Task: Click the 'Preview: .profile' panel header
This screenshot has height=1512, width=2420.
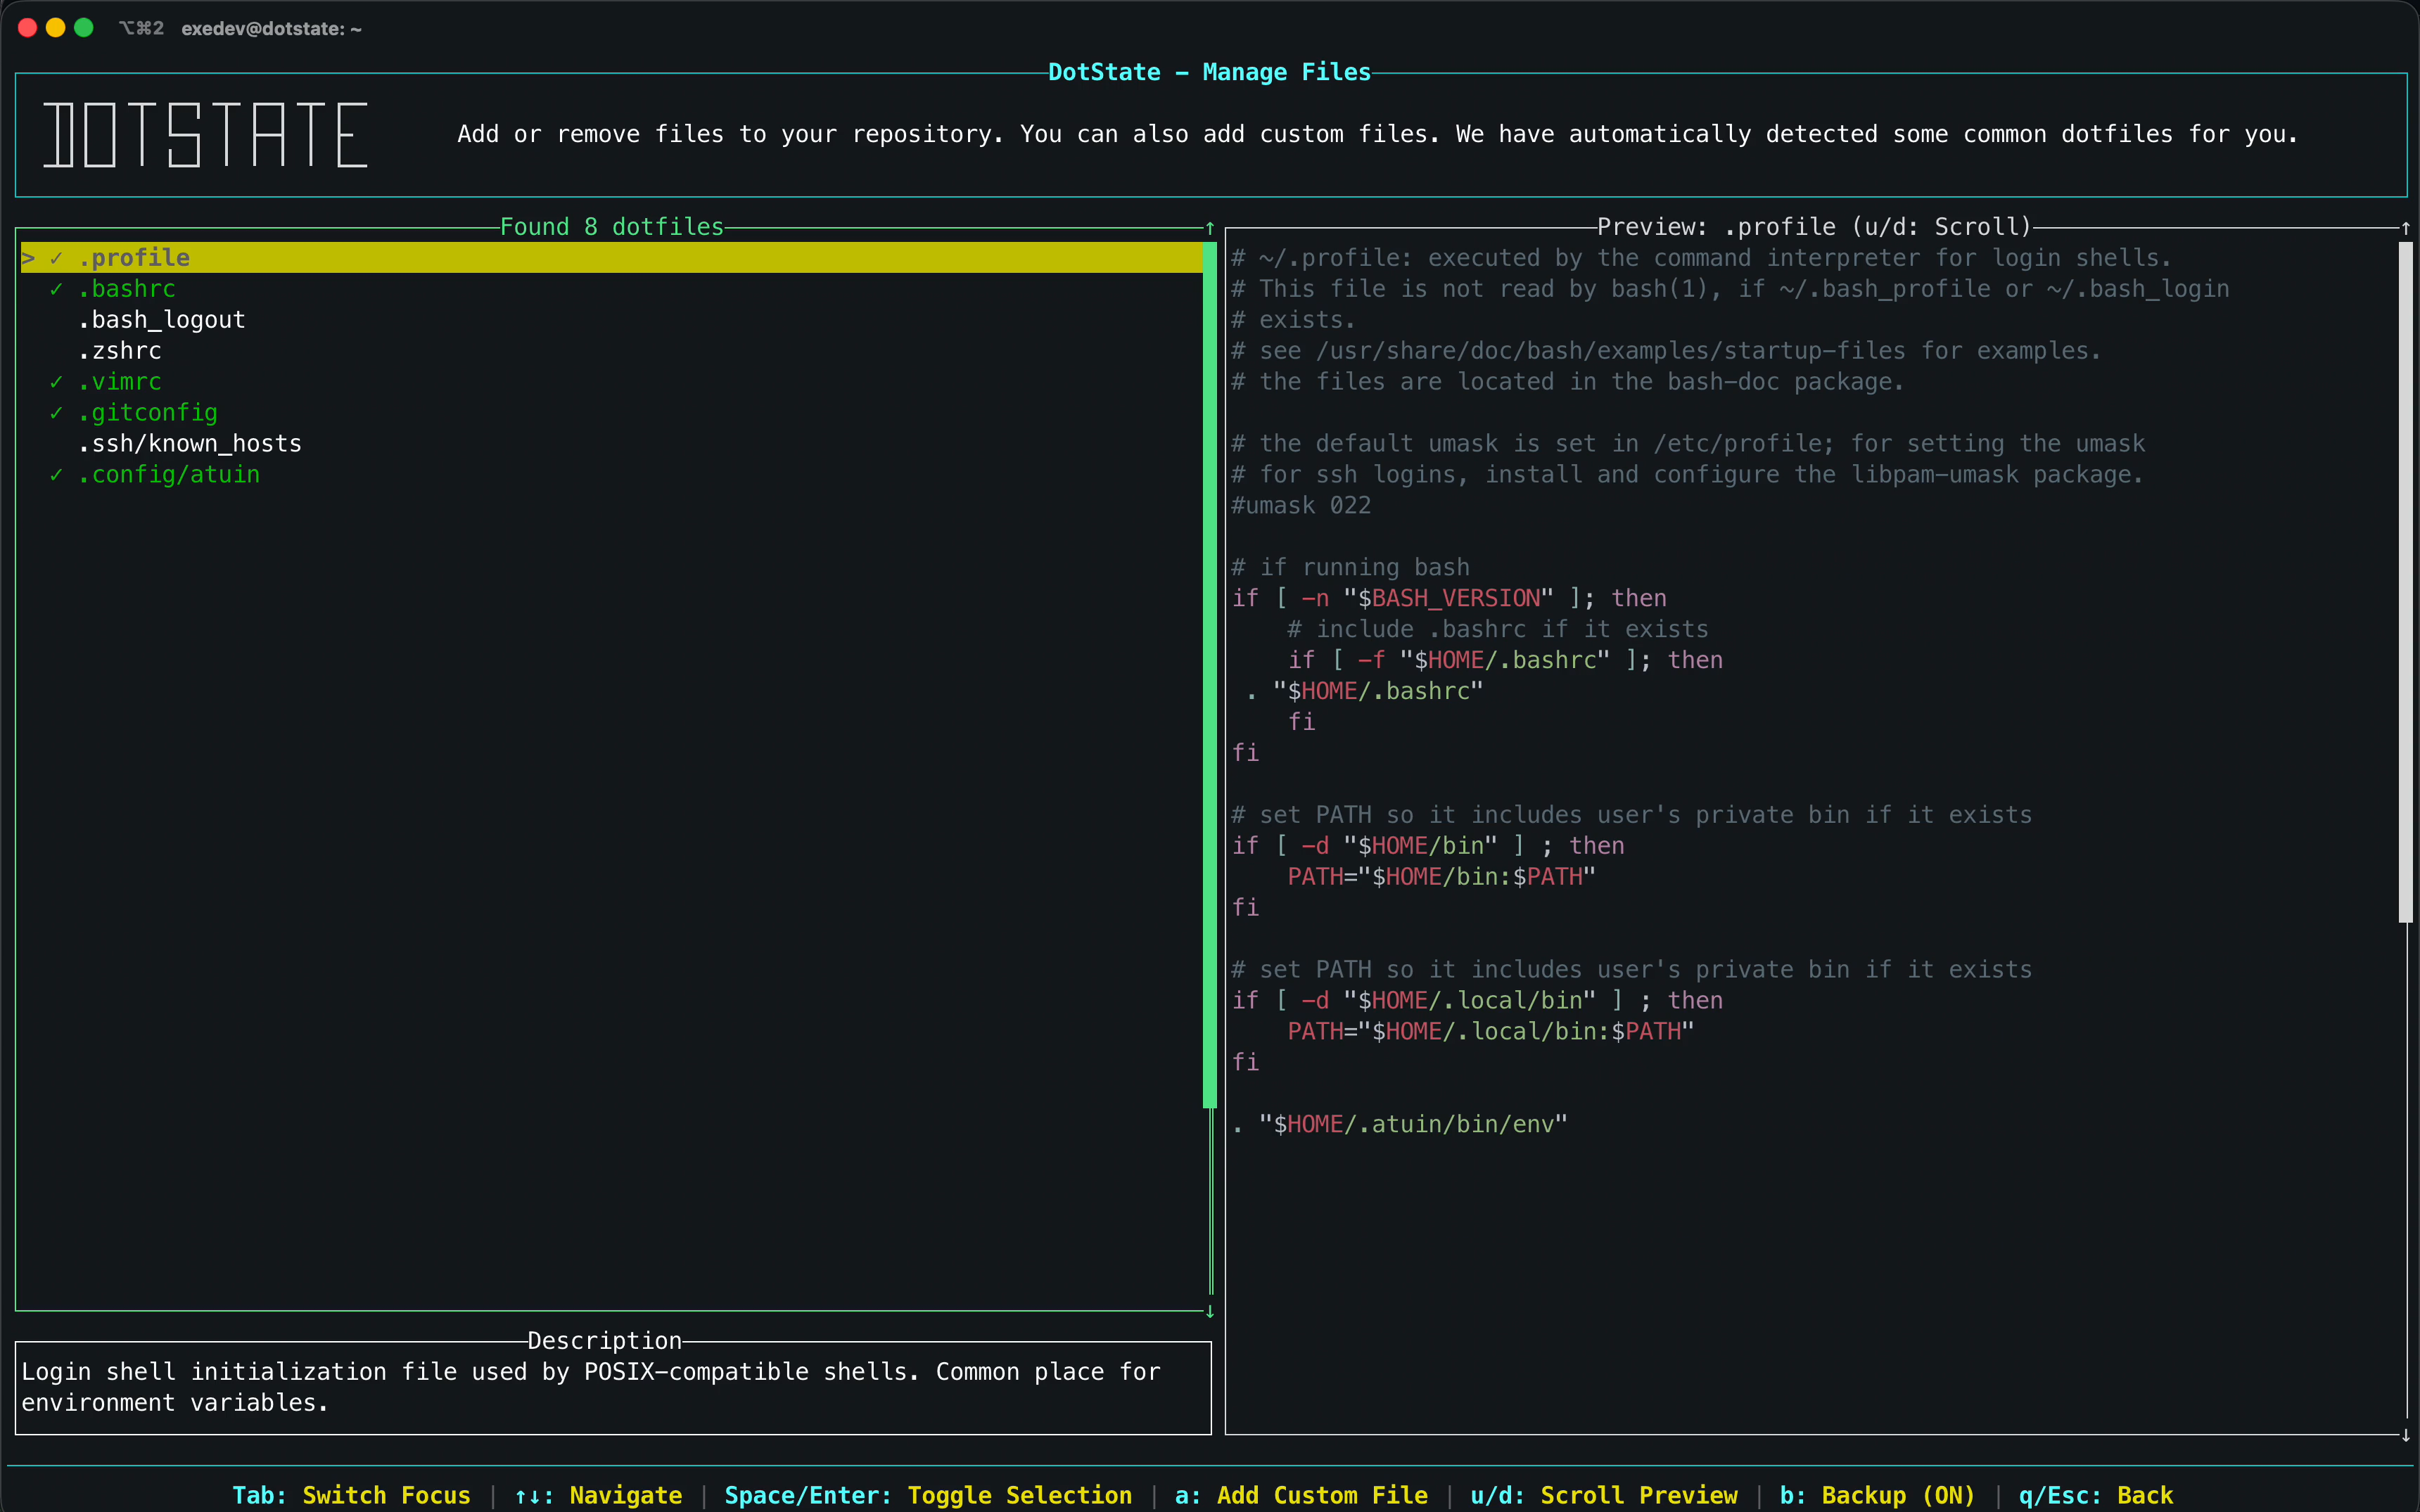Action: (x=1813, y=226)
